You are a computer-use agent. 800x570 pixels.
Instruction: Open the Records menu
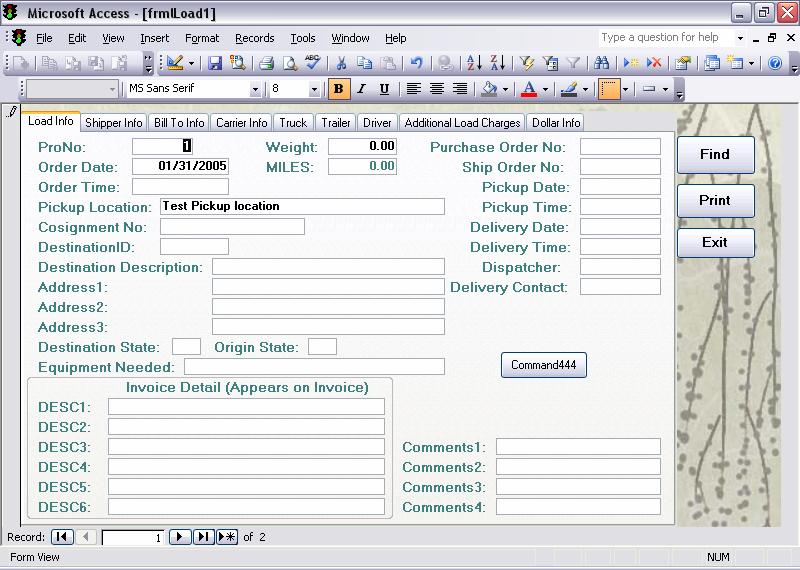pos(254,38)
